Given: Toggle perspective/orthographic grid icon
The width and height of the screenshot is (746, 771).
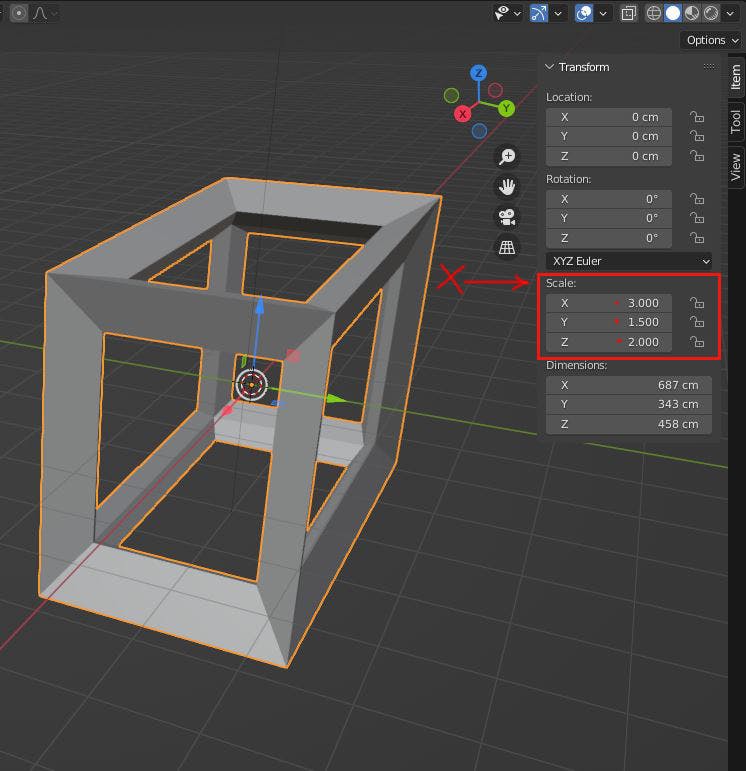Looking at the screenshot, I should click(507, 247).
